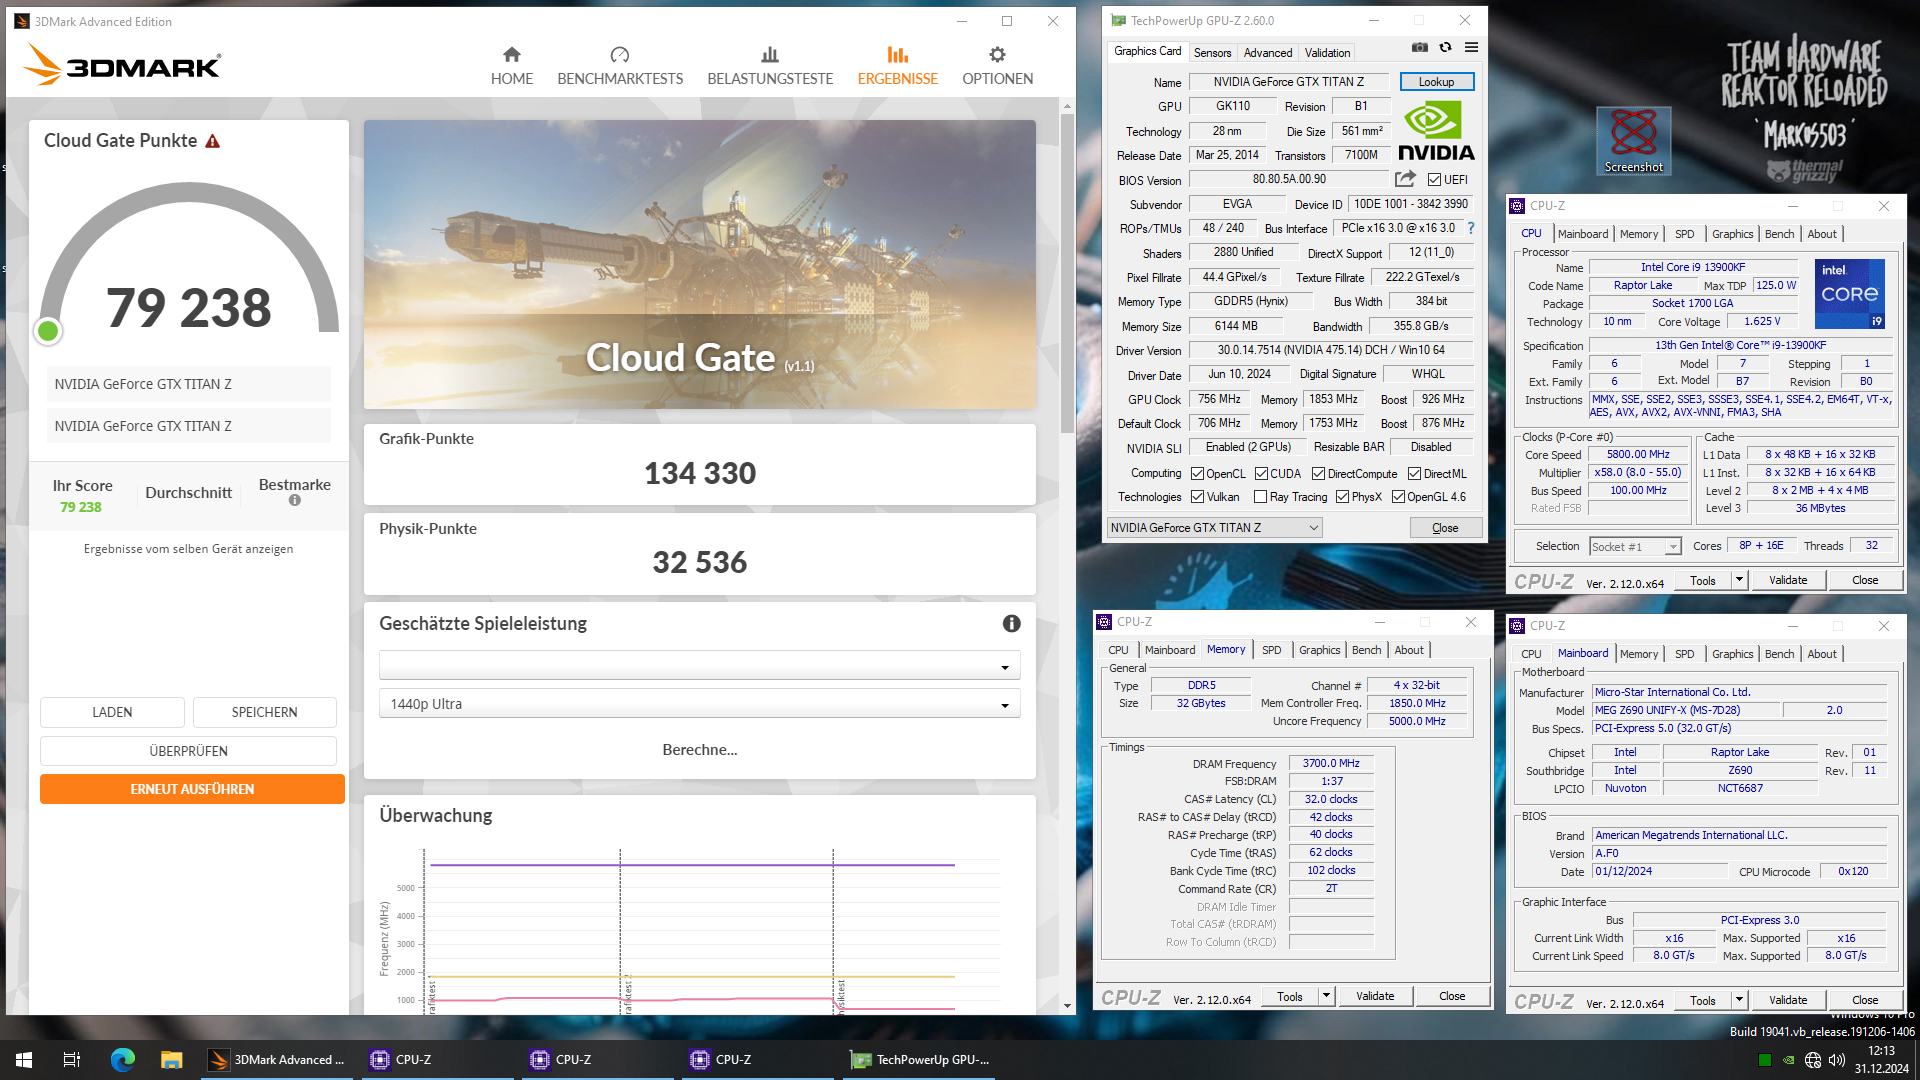Toggle Vulkan checkbox in GPU-Z
This screenshot has width=1920, height=1080.
pos(1197,497)
